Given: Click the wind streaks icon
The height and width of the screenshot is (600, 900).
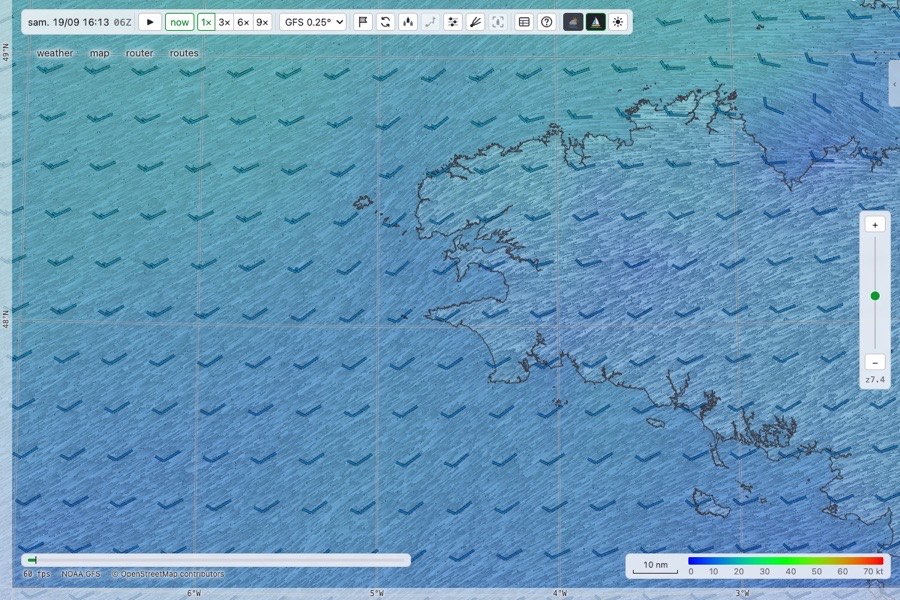Looking at the screenshot, I should click(475, 22).
